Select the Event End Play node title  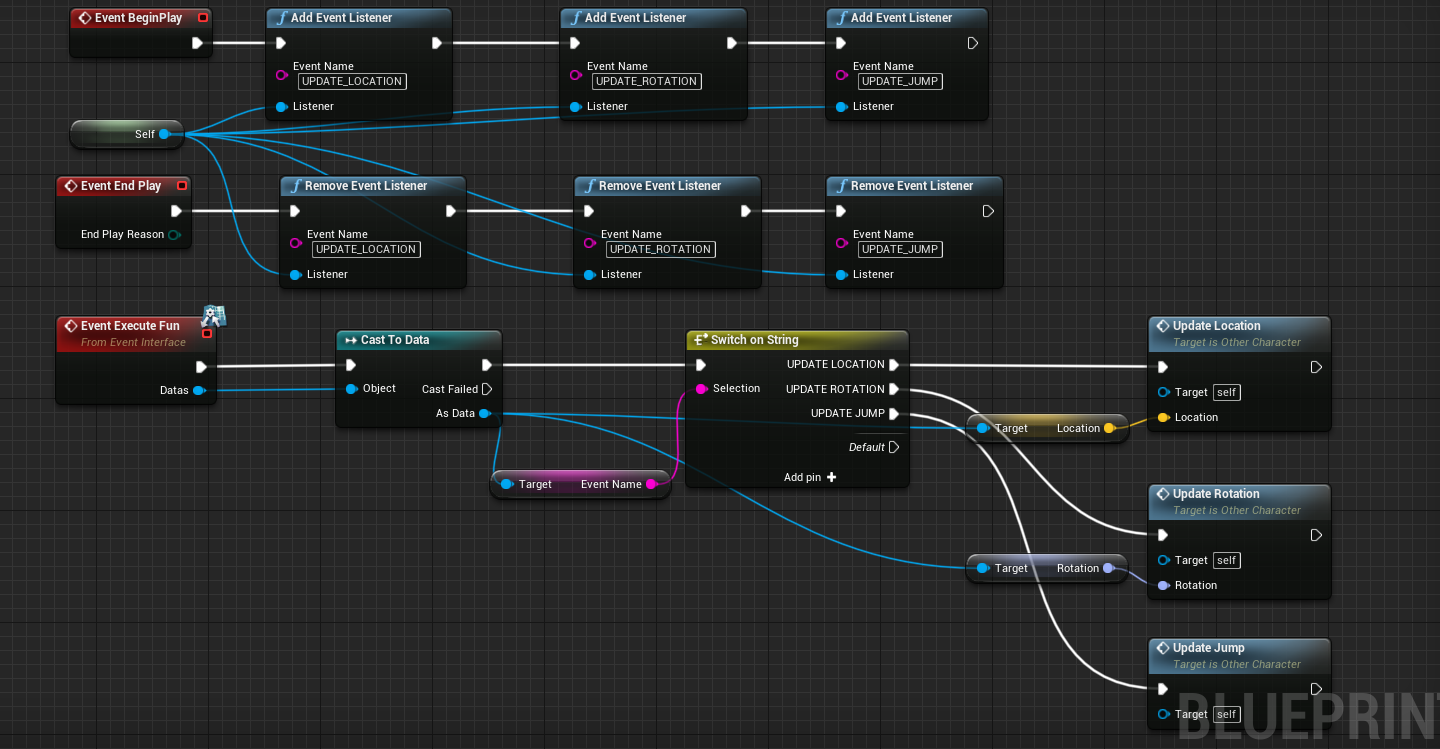point(121,186)
